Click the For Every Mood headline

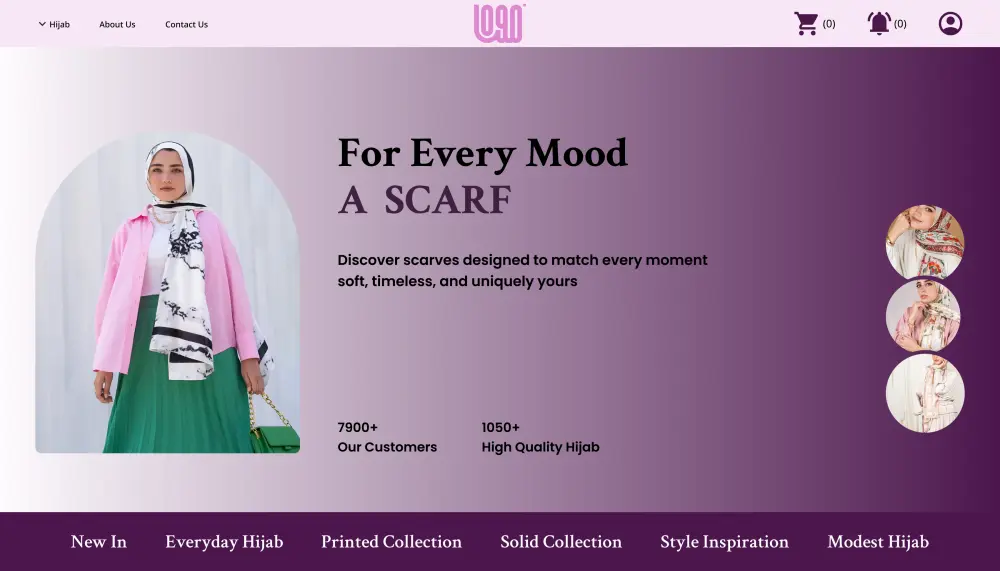(483, 153)
